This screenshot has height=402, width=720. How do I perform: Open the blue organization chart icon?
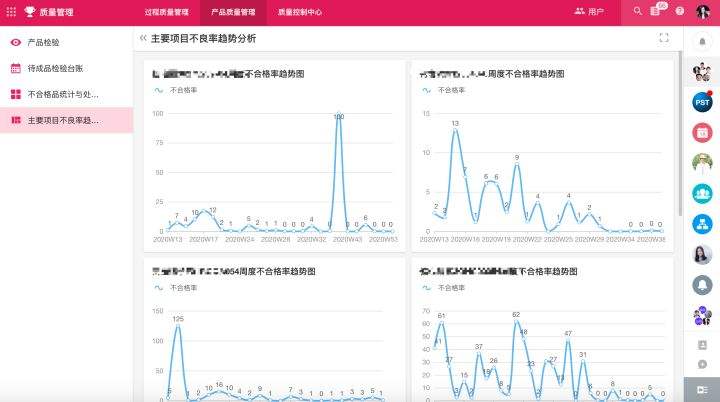click(702, 224)
